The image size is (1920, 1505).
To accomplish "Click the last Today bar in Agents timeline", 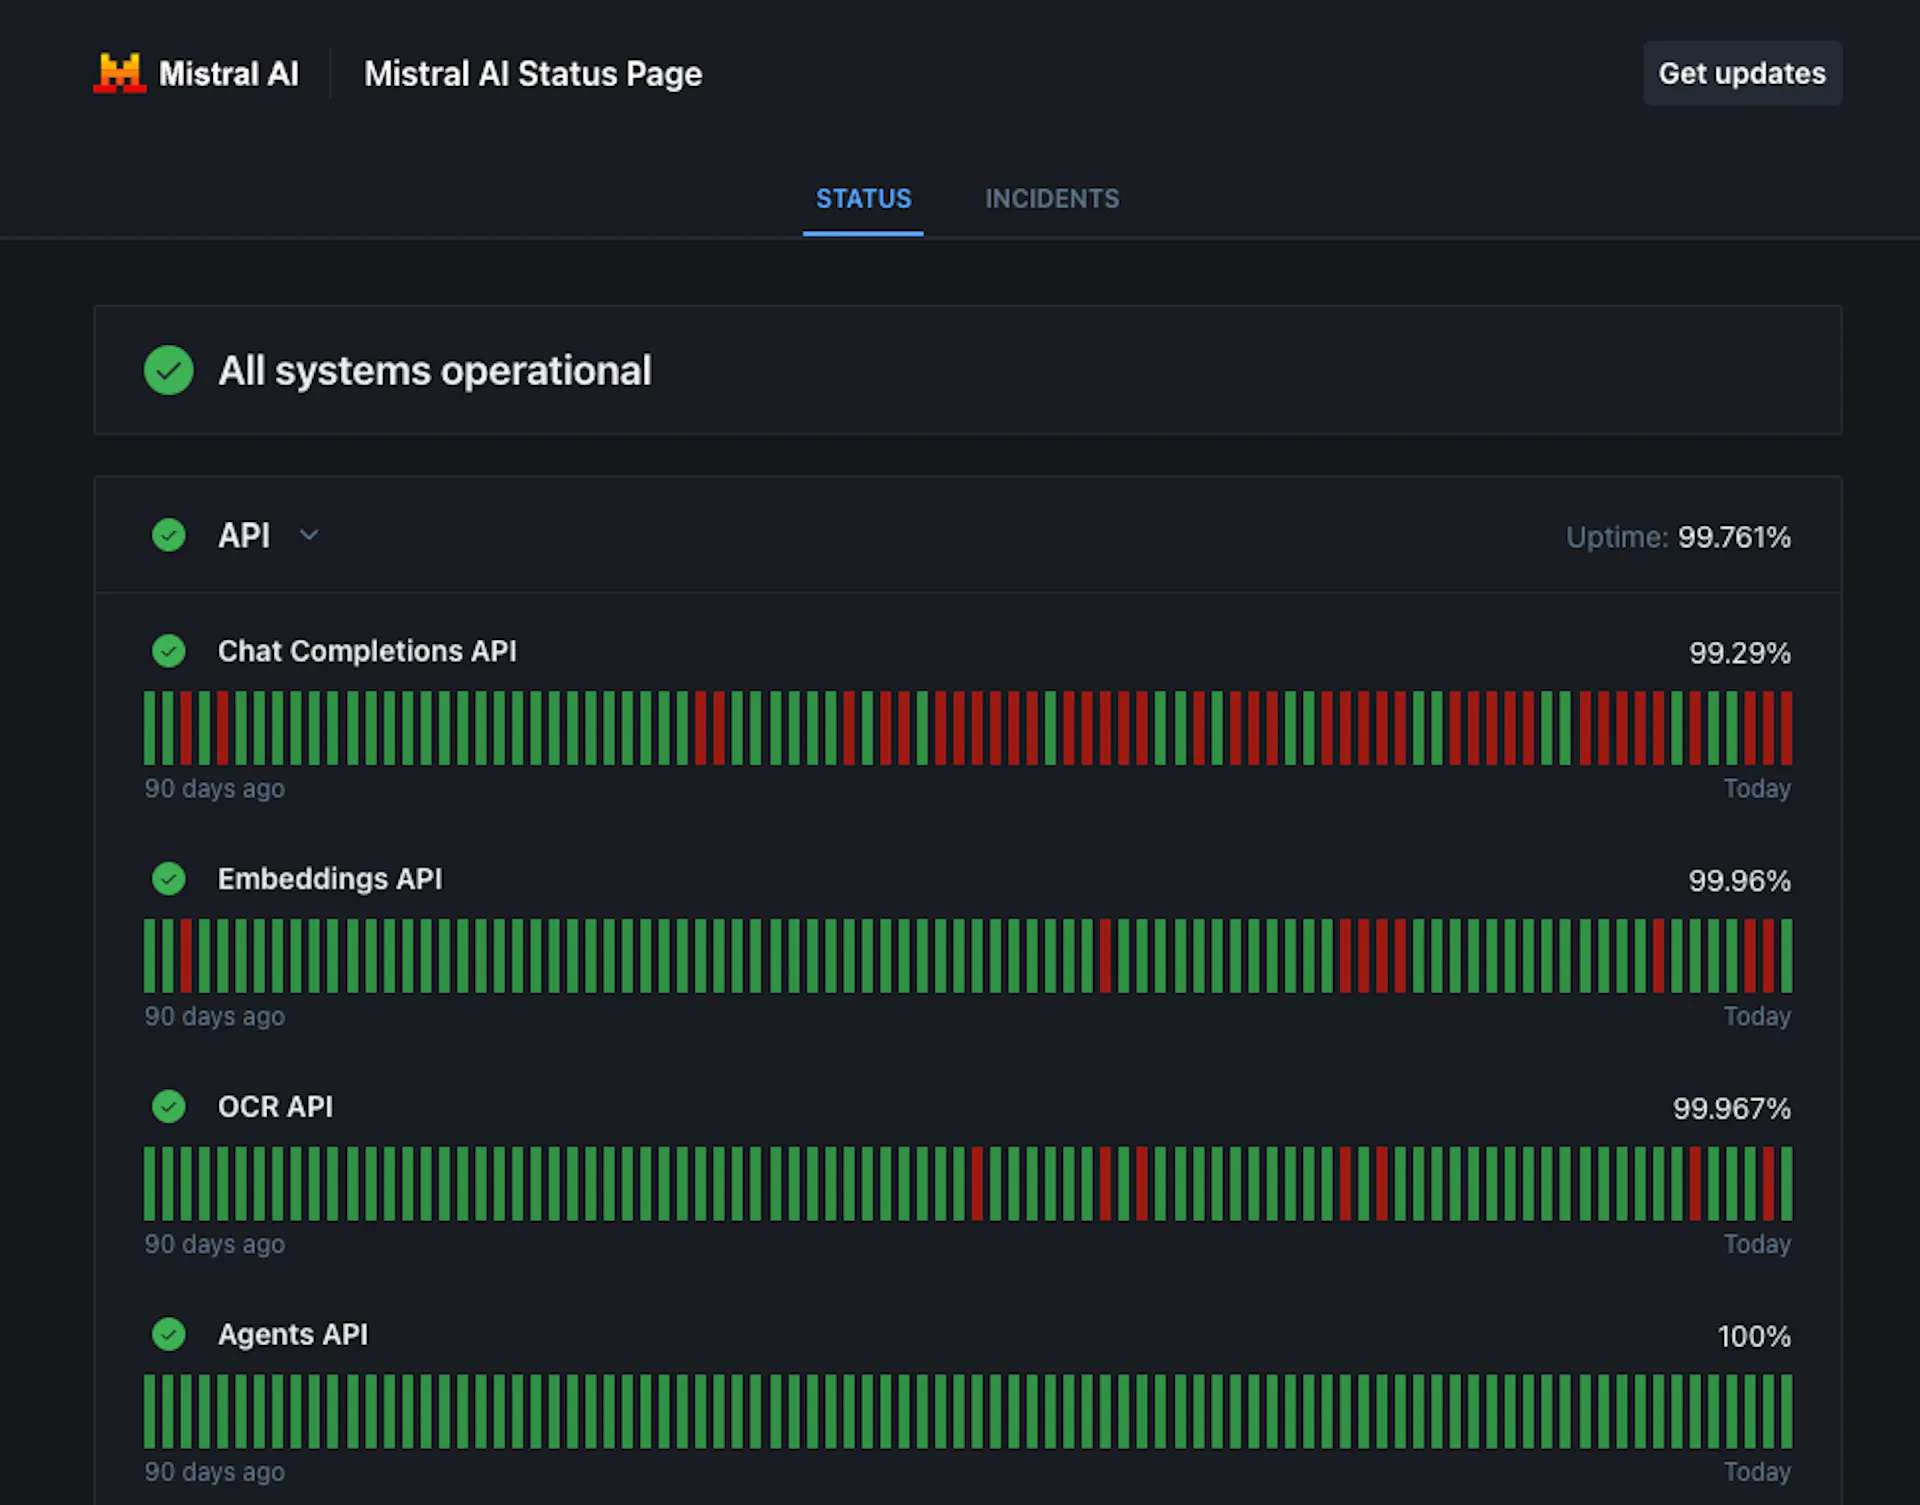I will tap(1786, 1412).
